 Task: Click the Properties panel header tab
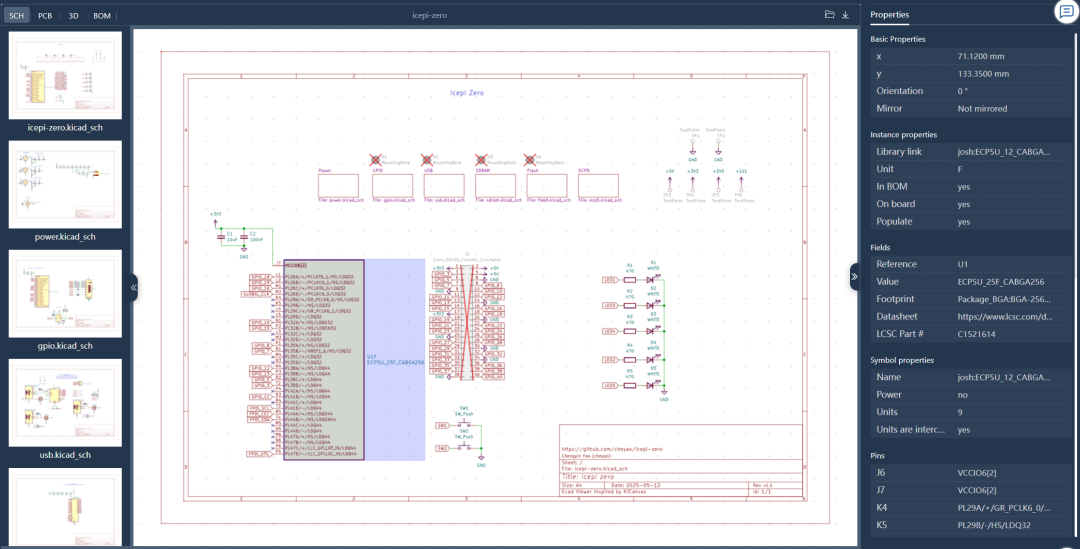(x=889, y=15)
